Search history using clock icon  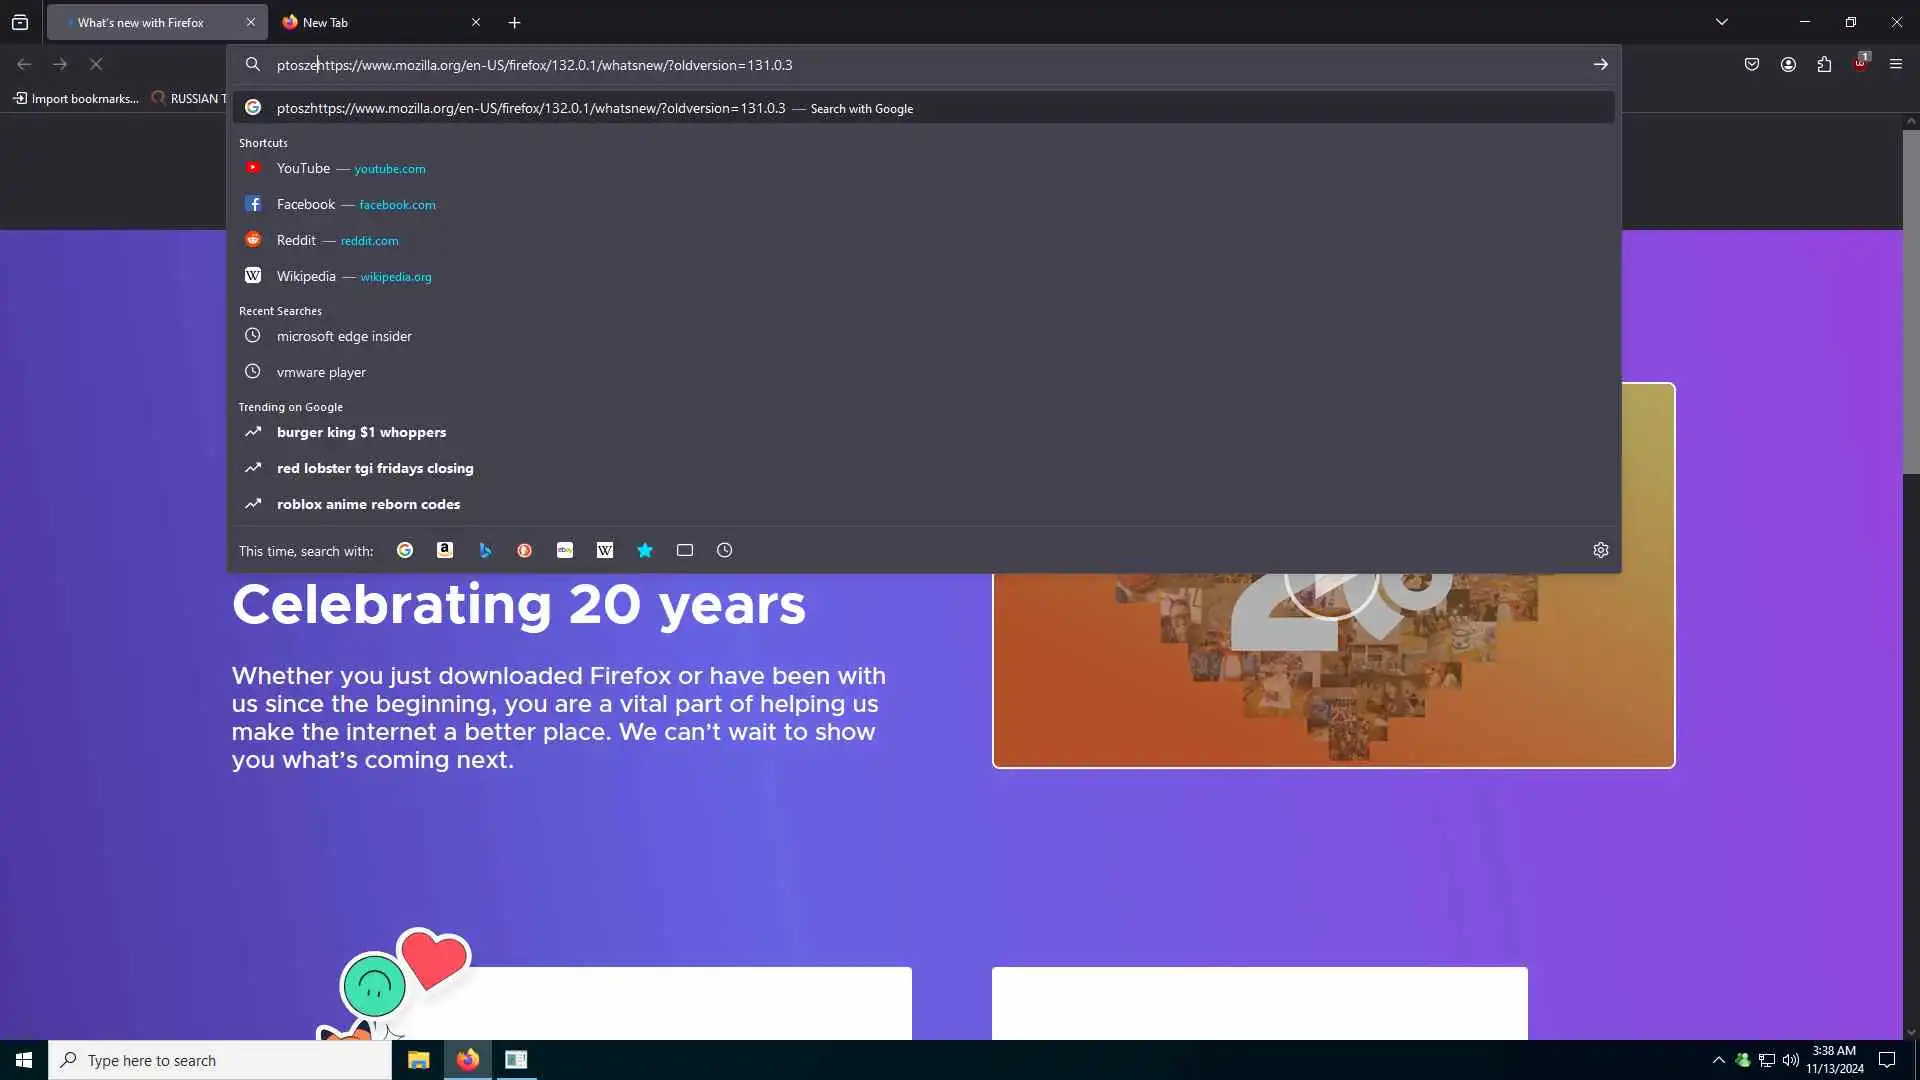tap(725, 550)
